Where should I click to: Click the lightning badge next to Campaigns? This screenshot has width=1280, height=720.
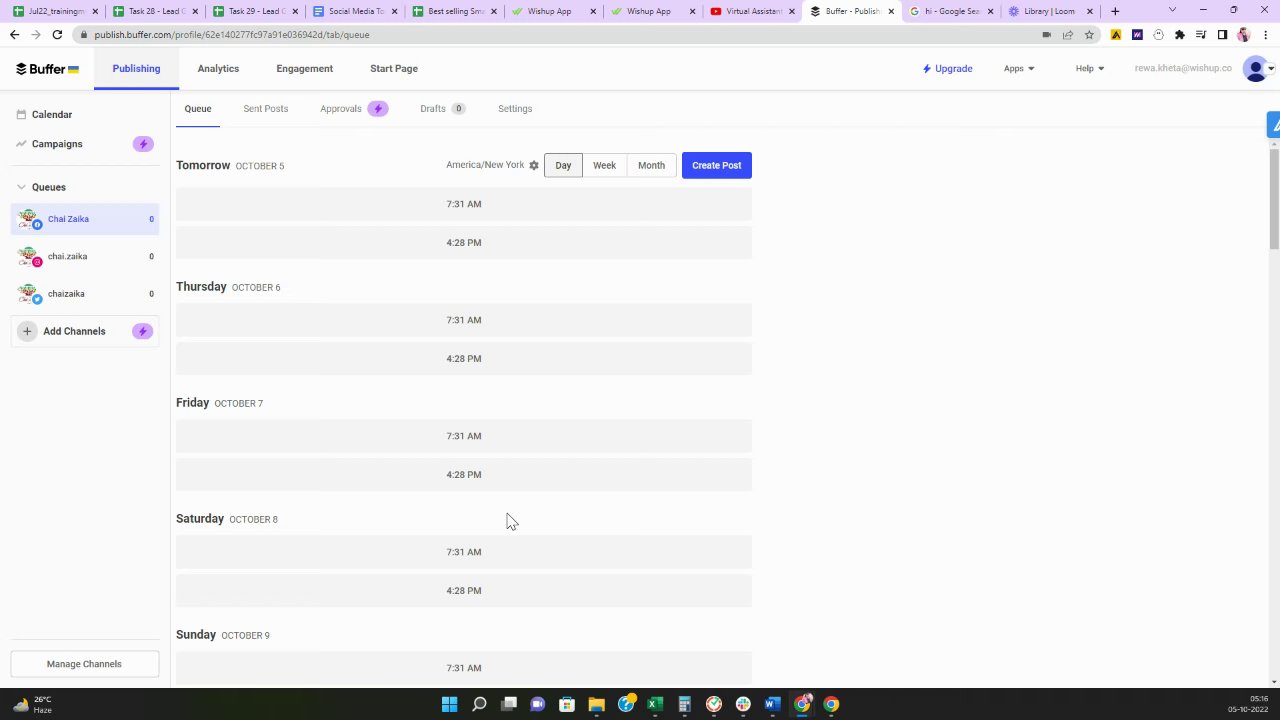click(143, 144)
